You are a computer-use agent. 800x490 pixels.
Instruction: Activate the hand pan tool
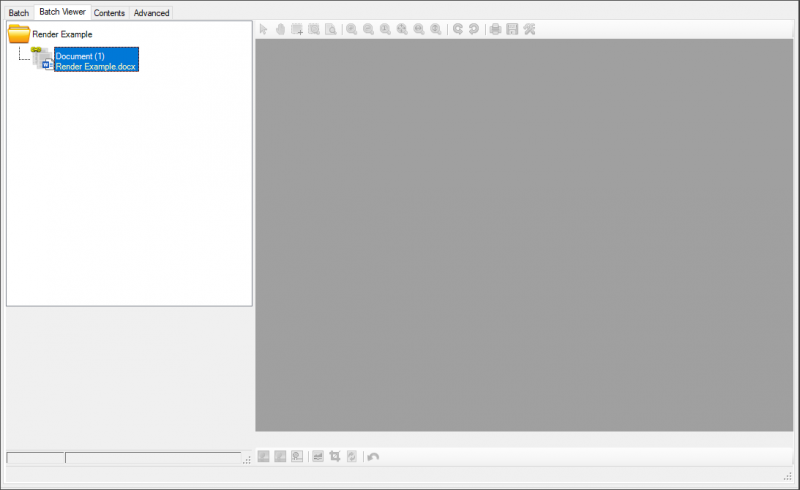[x=280, y=29]
